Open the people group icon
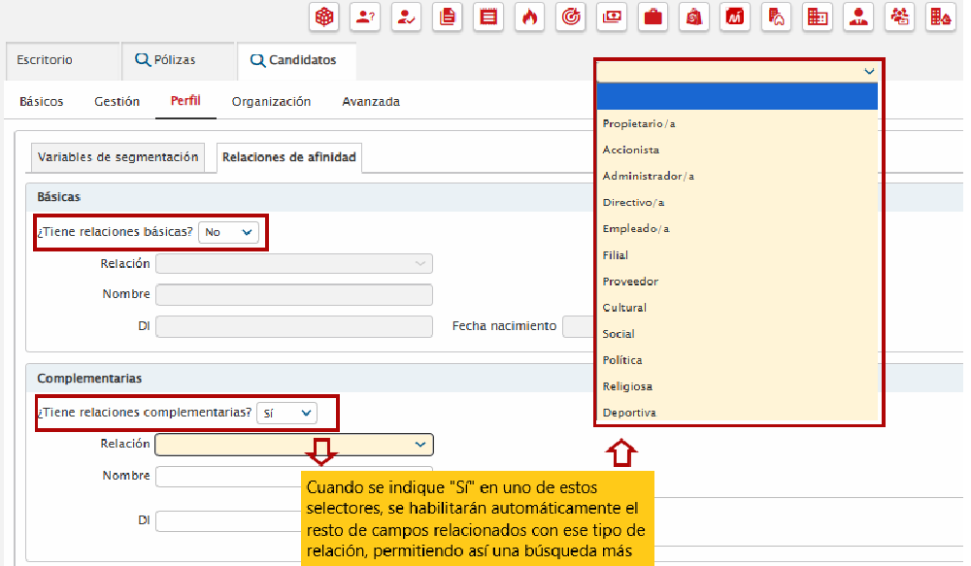This screenshot has width=971, height=566. point(899,17)
